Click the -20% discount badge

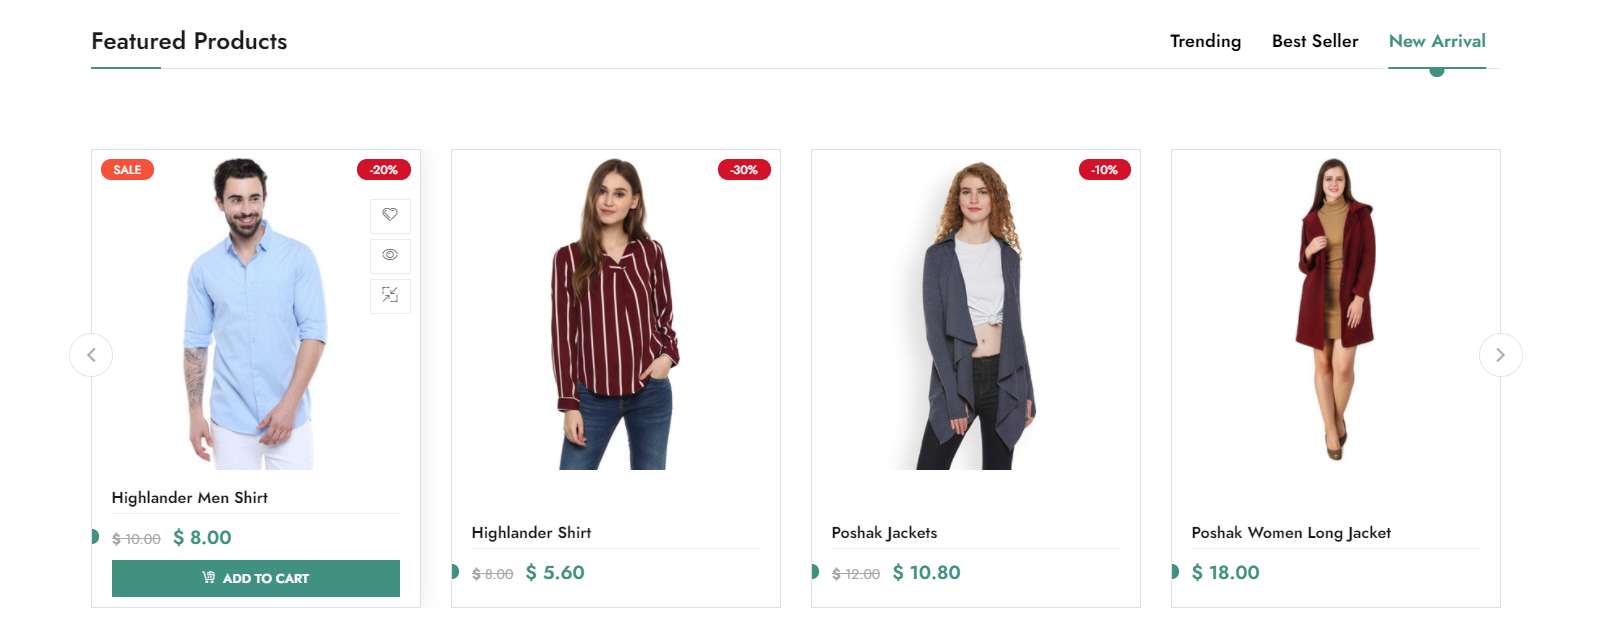pyautogui.click(x=384, y=170)
